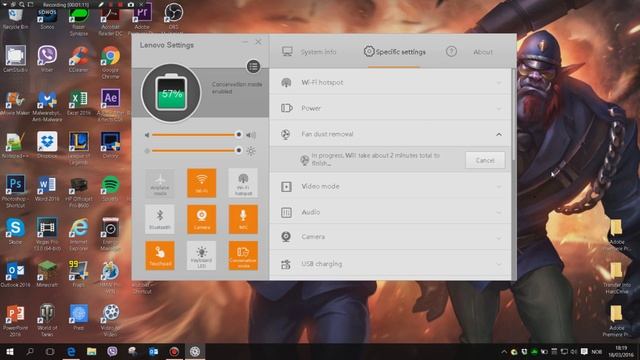The image size is (640, 360).
Task: Open taskbar Search
Action: pos(30,352)
